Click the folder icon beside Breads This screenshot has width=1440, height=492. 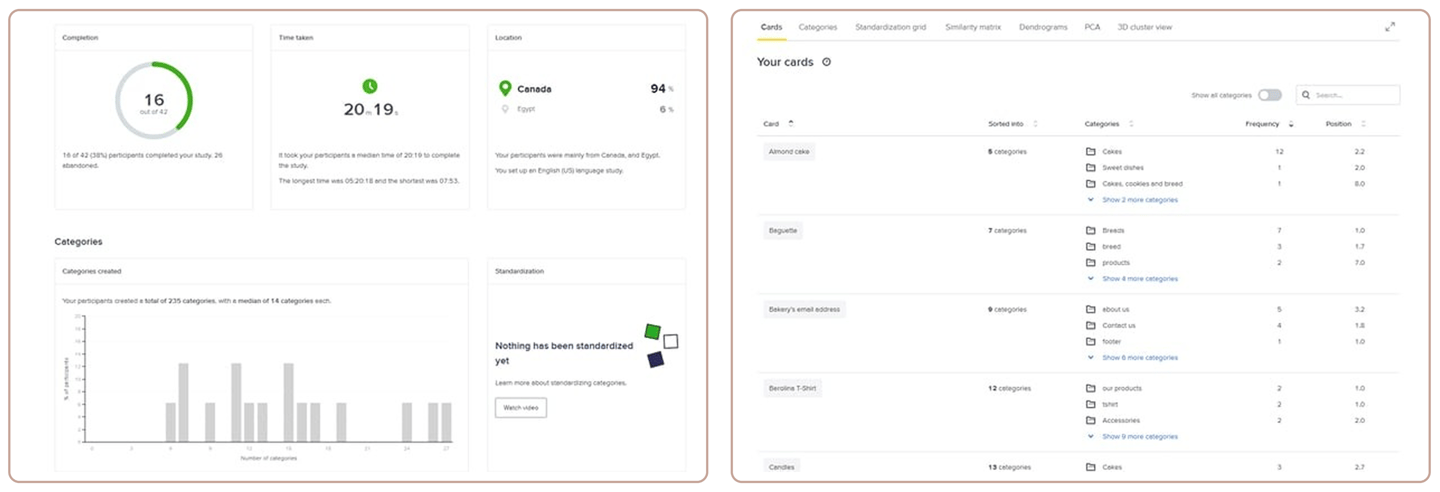click(x=1091, y=231)
